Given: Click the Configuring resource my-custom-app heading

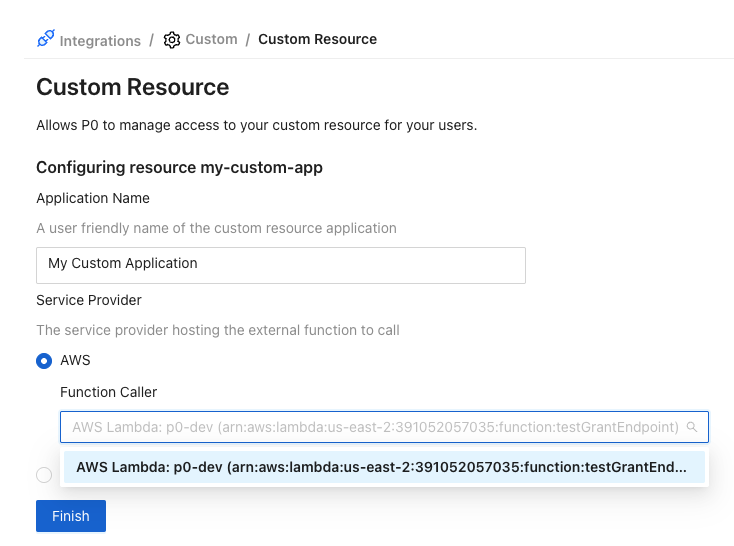Looking at the screenshot, I should [179, 167].
